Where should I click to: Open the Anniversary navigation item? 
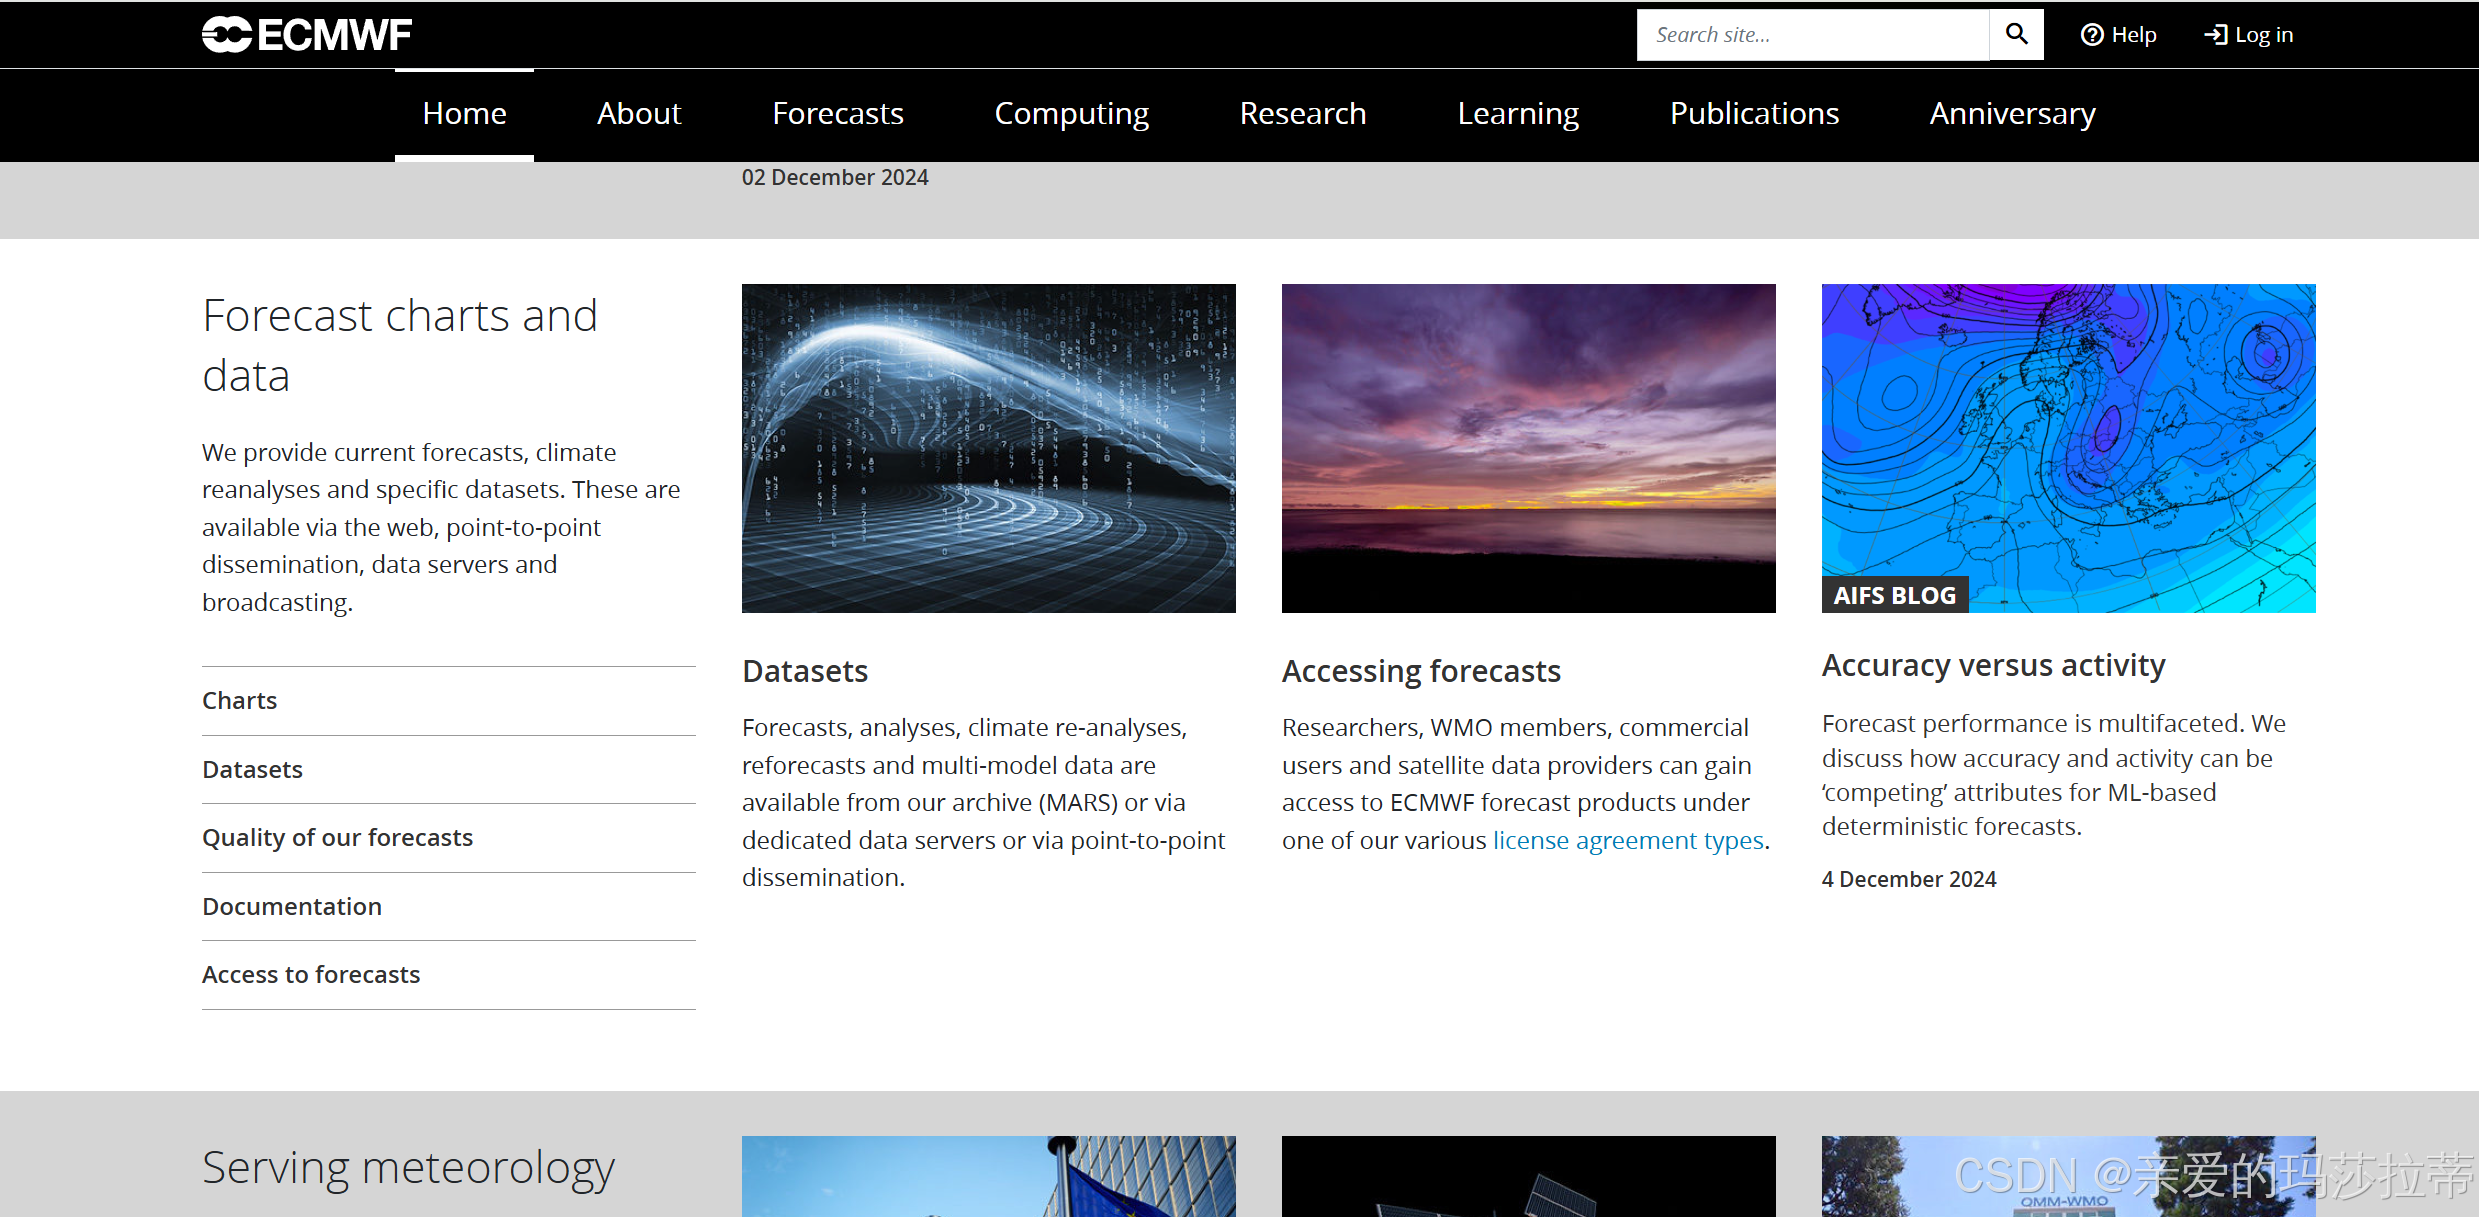(x=2012, y=114)
